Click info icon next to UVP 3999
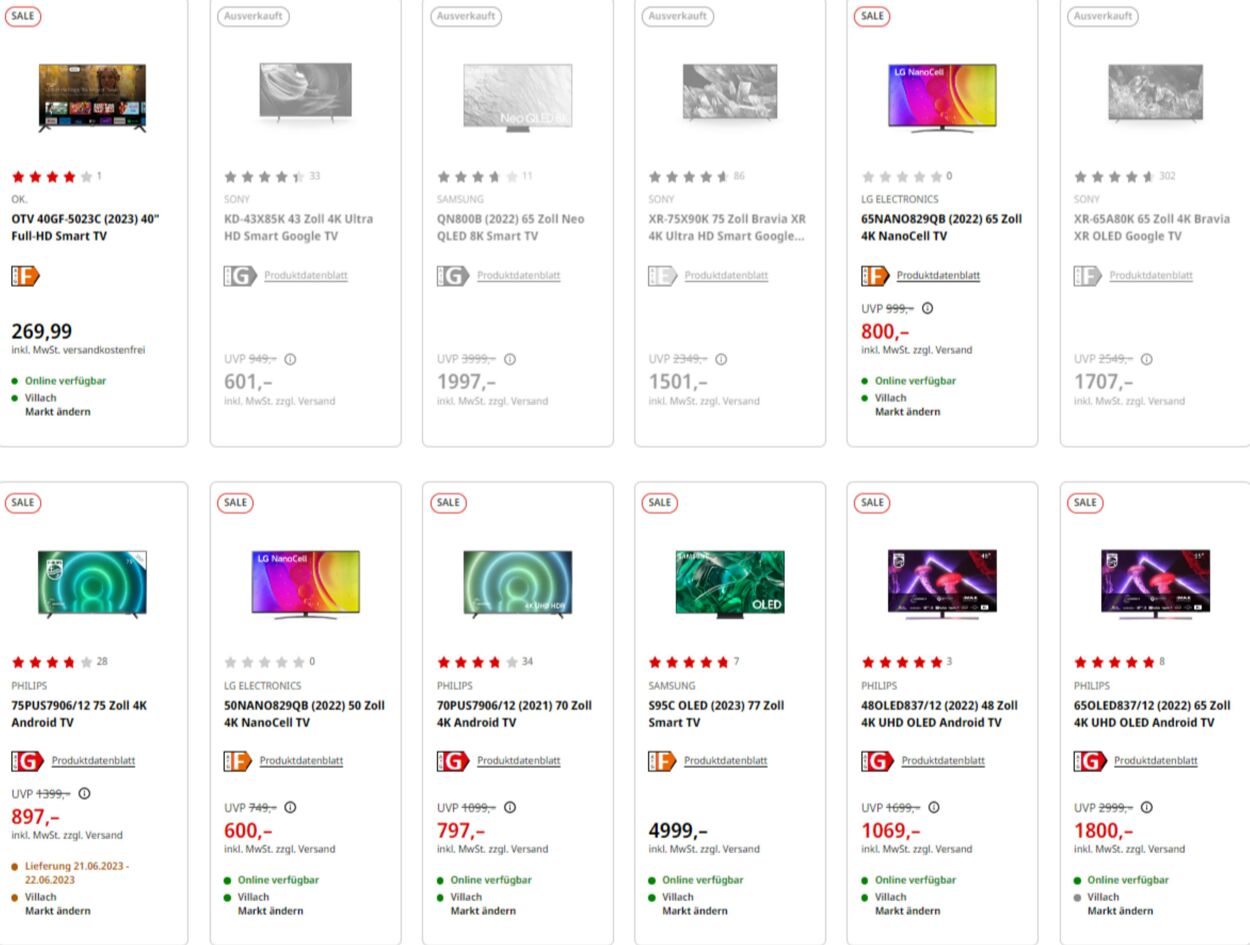Image resolution: width=1250 pixels, height=945 pixels. (509, 359)
